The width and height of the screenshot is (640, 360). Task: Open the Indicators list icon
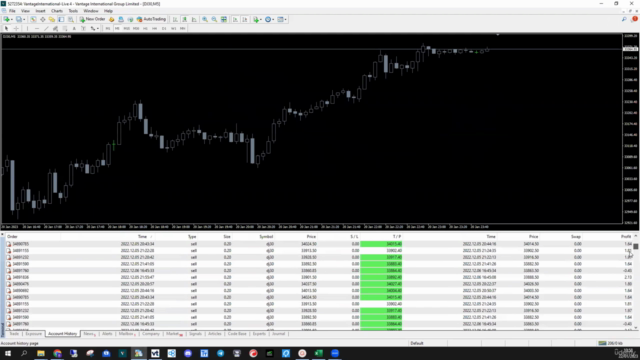click(256, 19)
